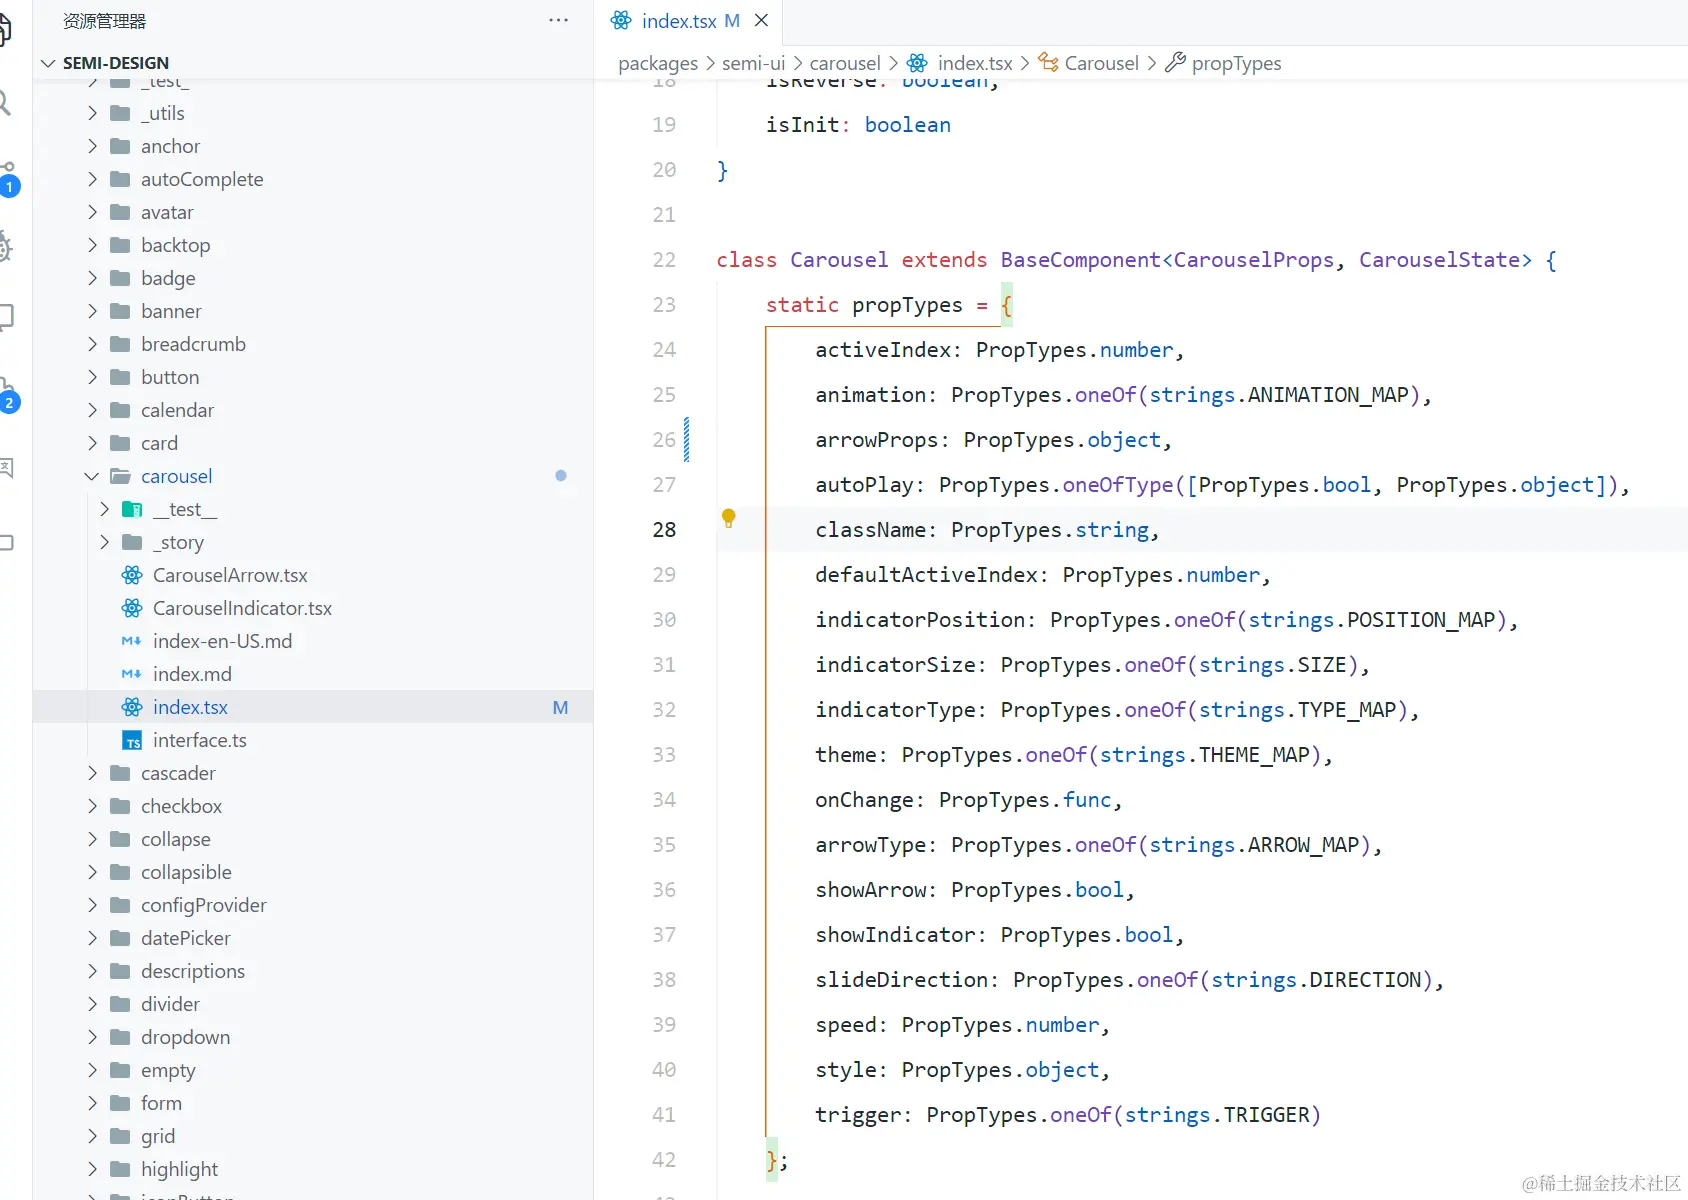Click the M git status badge on index.tsx row
Image resolution: width=1688 pixels, height=1200 pixels.
click(x=560, y=707)
